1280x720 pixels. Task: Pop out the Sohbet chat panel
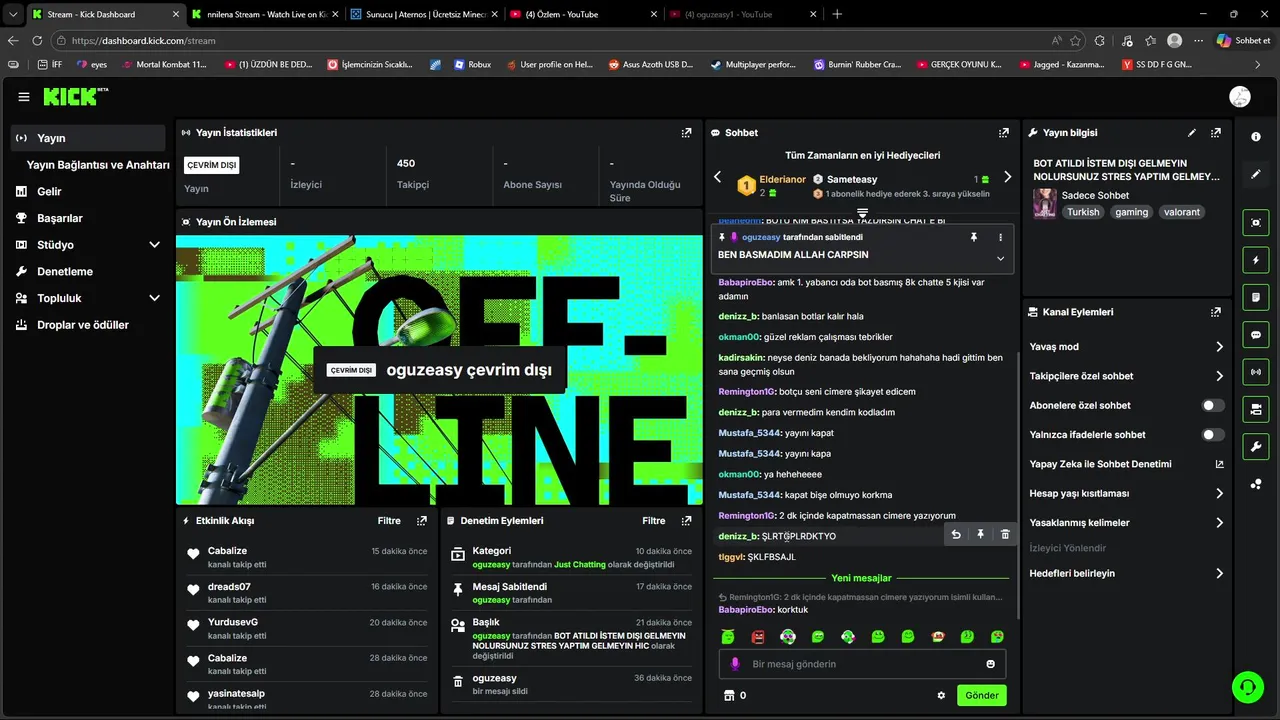pyautogui.click(x=1004, y=132)
